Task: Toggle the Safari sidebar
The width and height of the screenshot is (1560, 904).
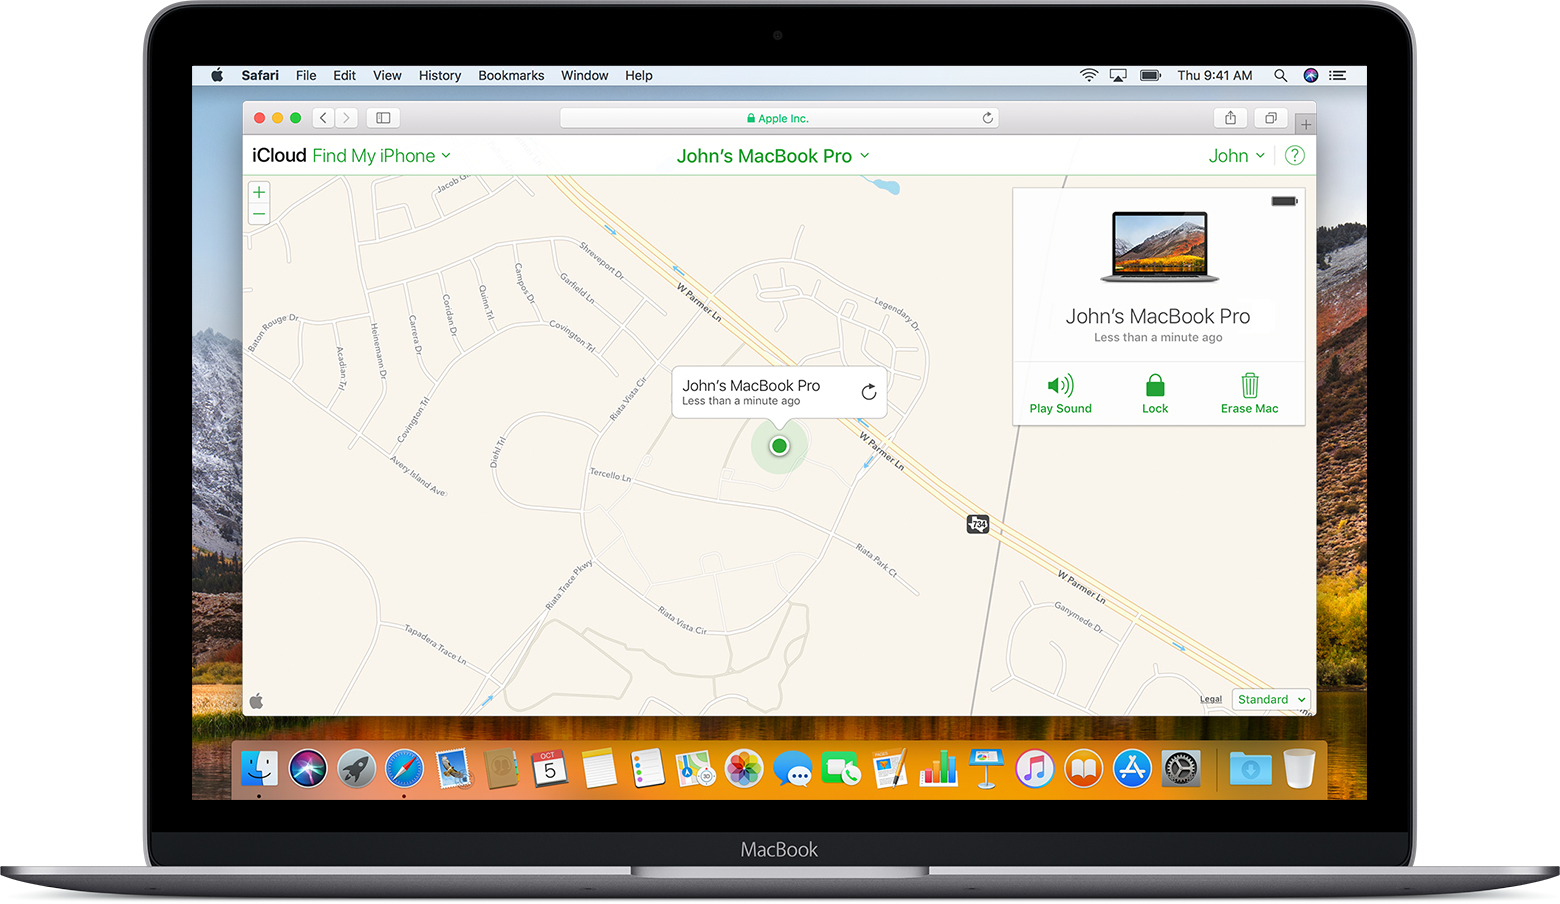Action: tap(383, 118)
